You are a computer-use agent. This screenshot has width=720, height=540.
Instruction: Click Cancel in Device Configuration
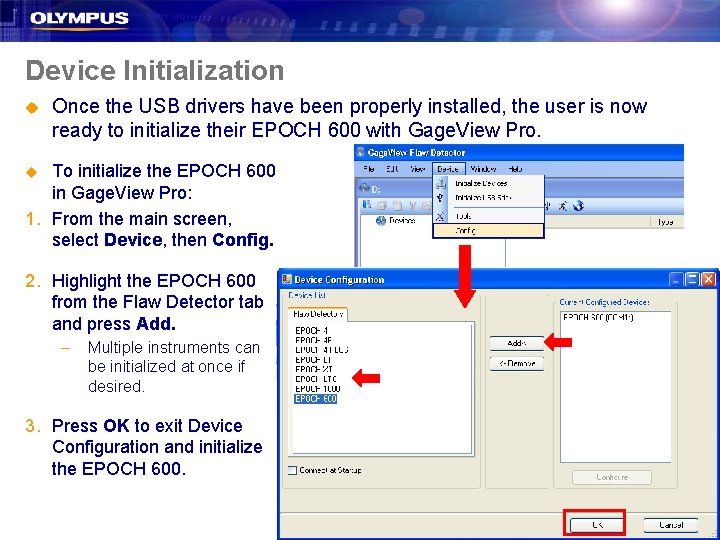671,524
